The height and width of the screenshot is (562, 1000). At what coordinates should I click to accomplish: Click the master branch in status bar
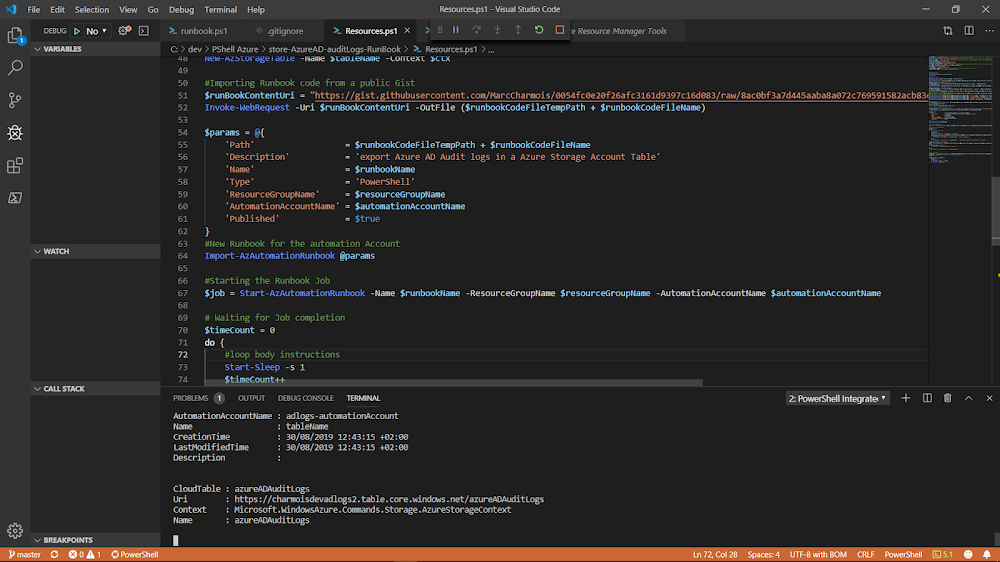tap(25, 554)
